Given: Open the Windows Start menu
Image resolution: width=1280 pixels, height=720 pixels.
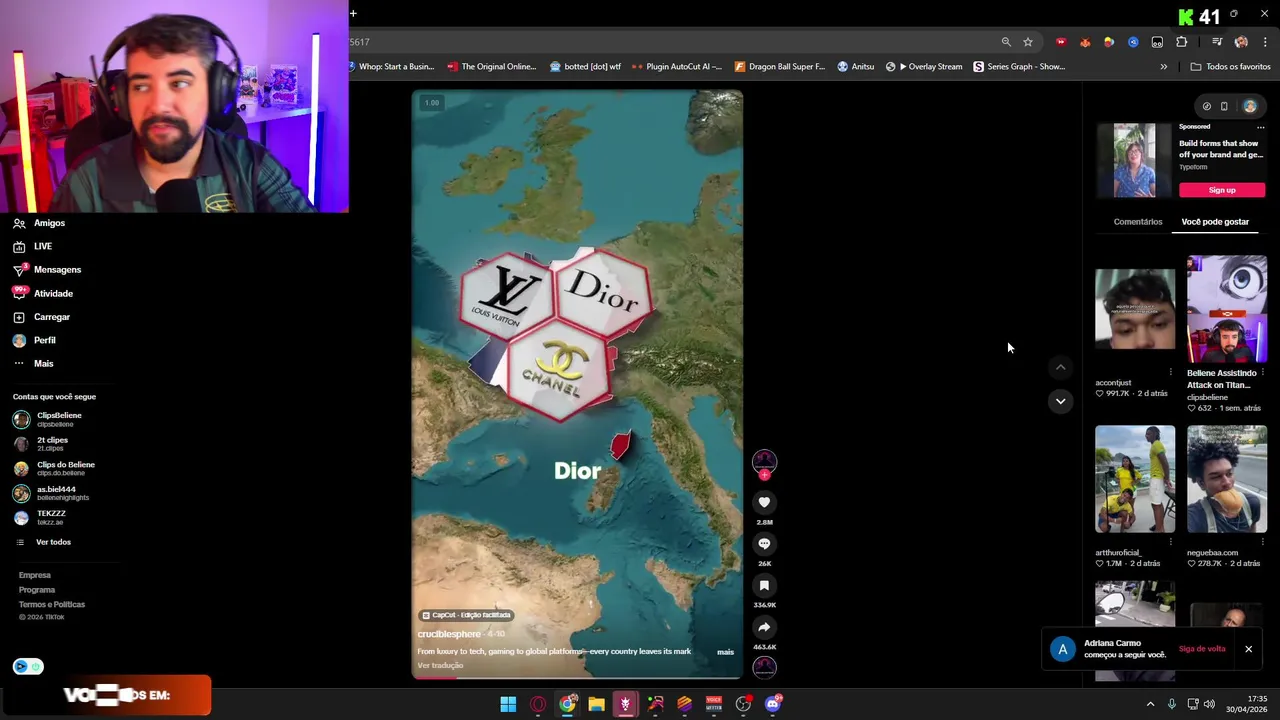Looking at the screenshot, I should pos(508,704).
